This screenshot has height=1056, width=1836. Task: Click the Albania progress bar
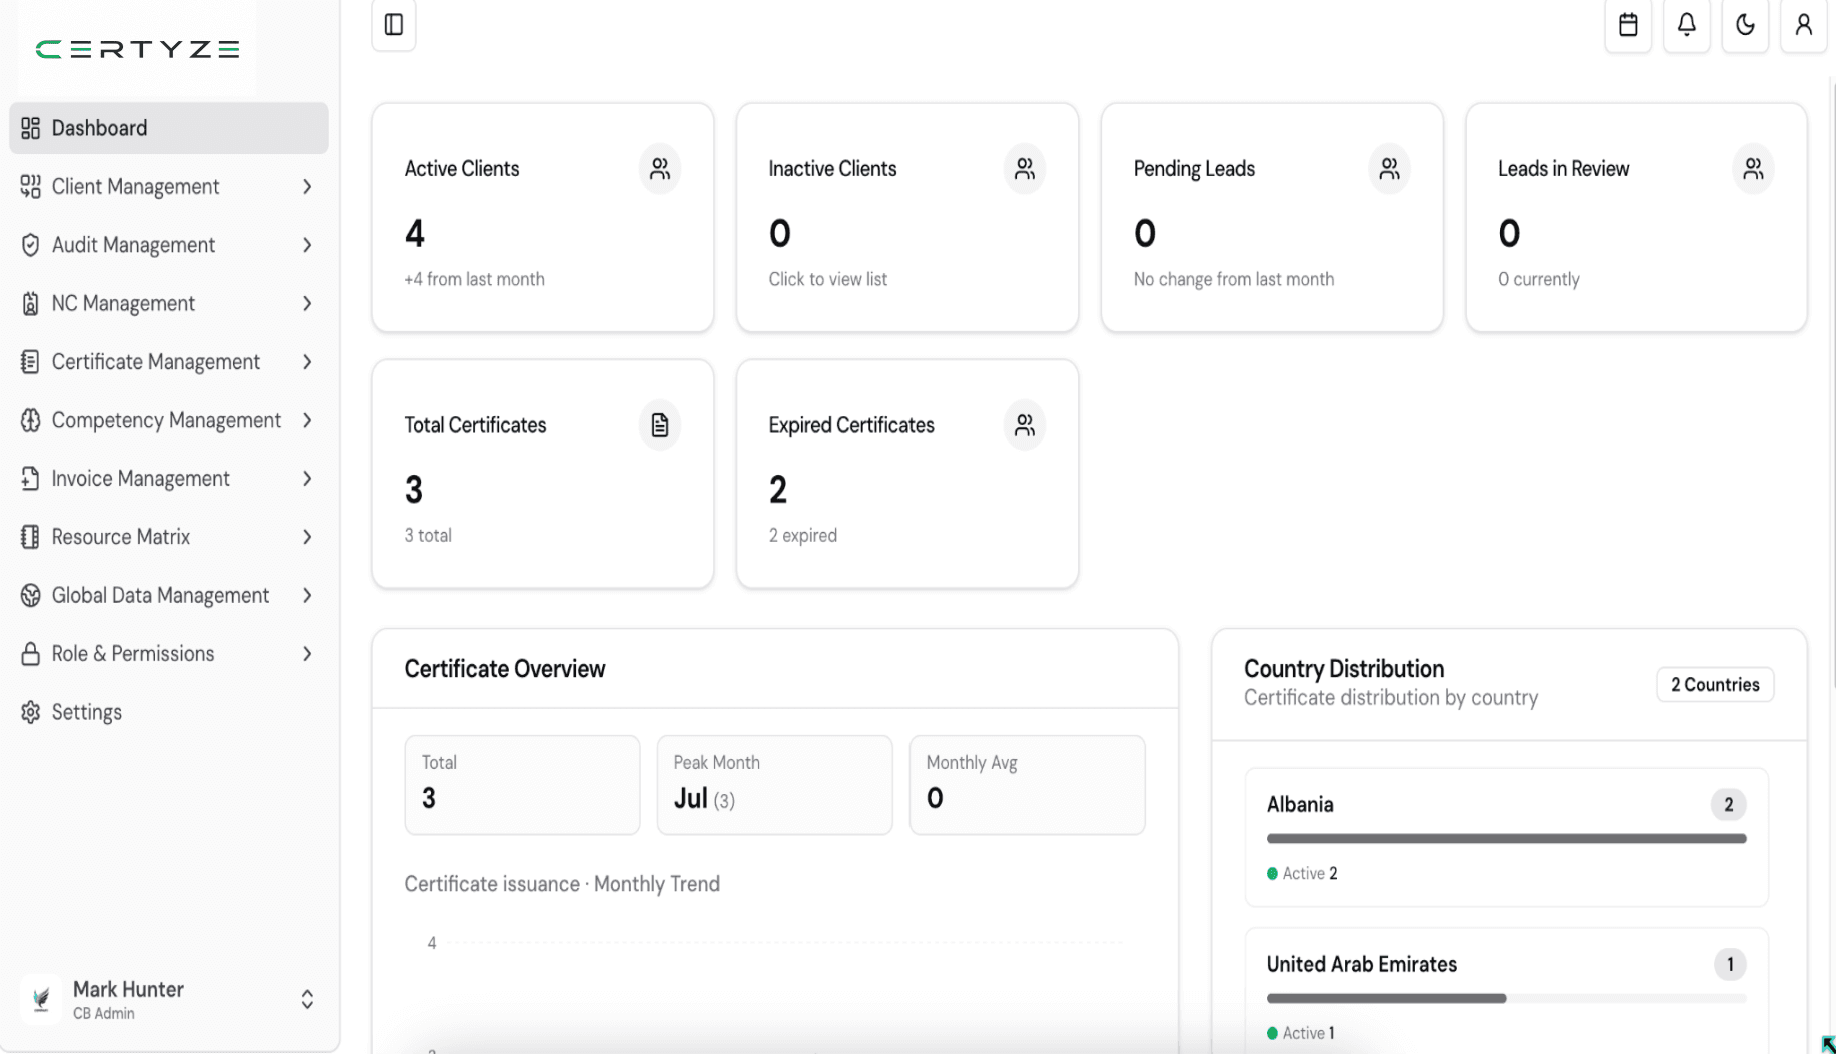[1506, 839]
